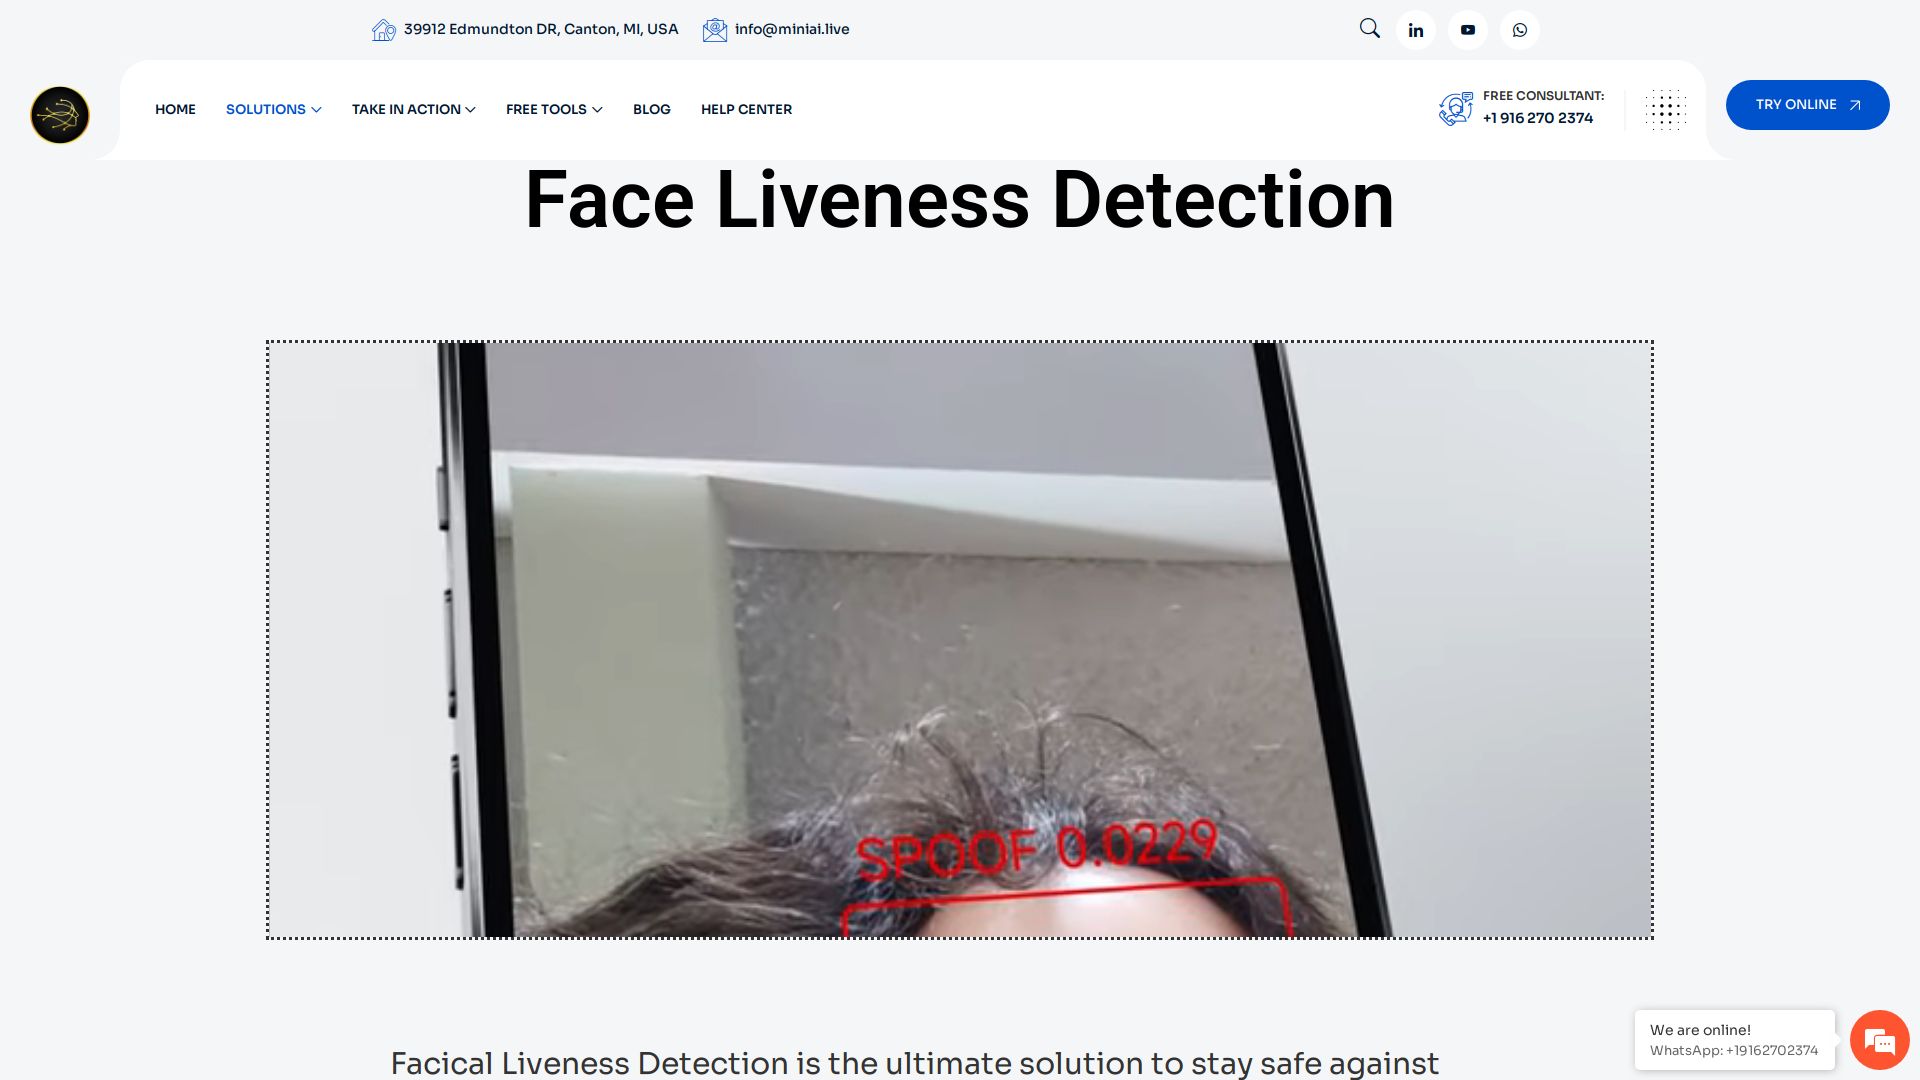Open the YouTube social icon
The width and height of the screenshot is (1920, 1080).
tap(1467, 30)
